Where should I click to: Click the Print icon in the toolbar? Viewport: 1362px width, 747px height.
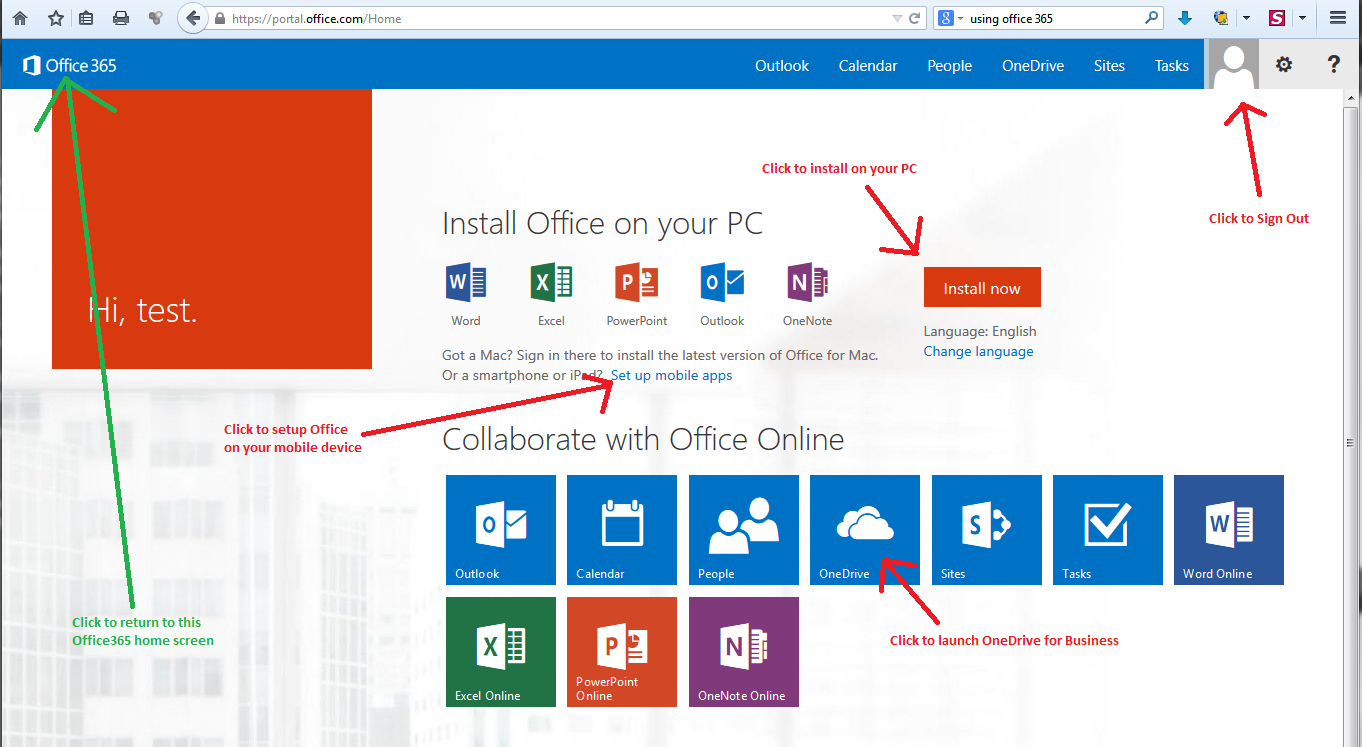[121, 18]
